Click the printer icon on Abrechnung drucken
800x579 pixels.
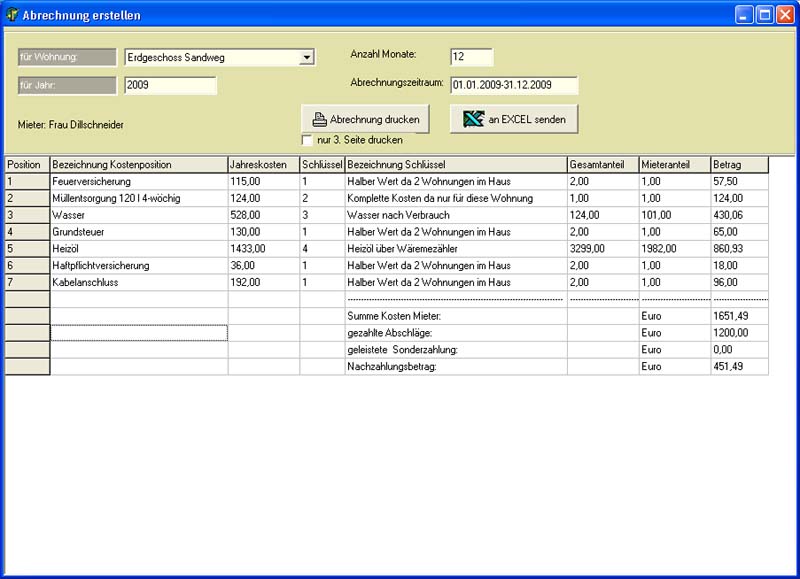point(319,119)
